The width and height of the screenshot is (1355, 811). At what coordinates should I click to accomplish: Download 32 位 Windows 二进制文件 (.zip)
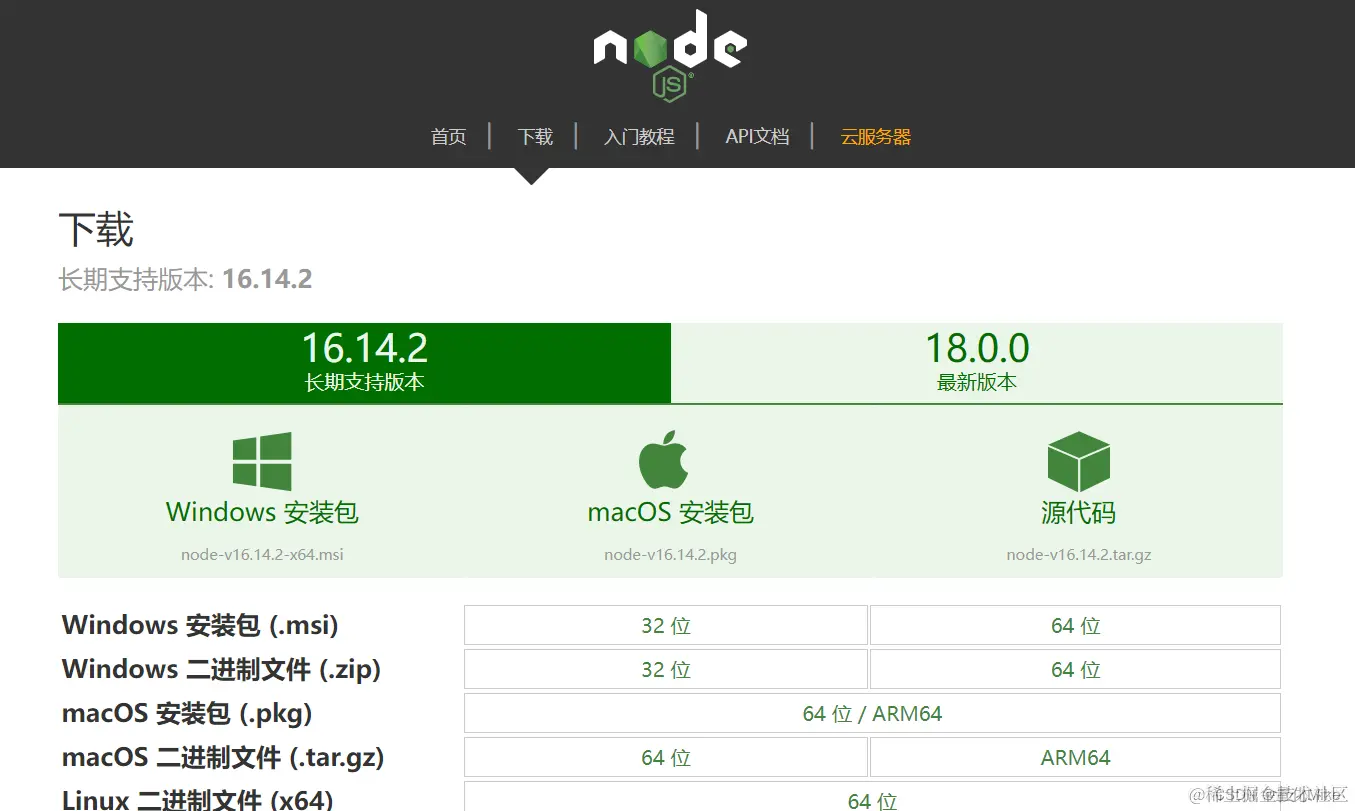pyautogui.click(x=666, y=669)
